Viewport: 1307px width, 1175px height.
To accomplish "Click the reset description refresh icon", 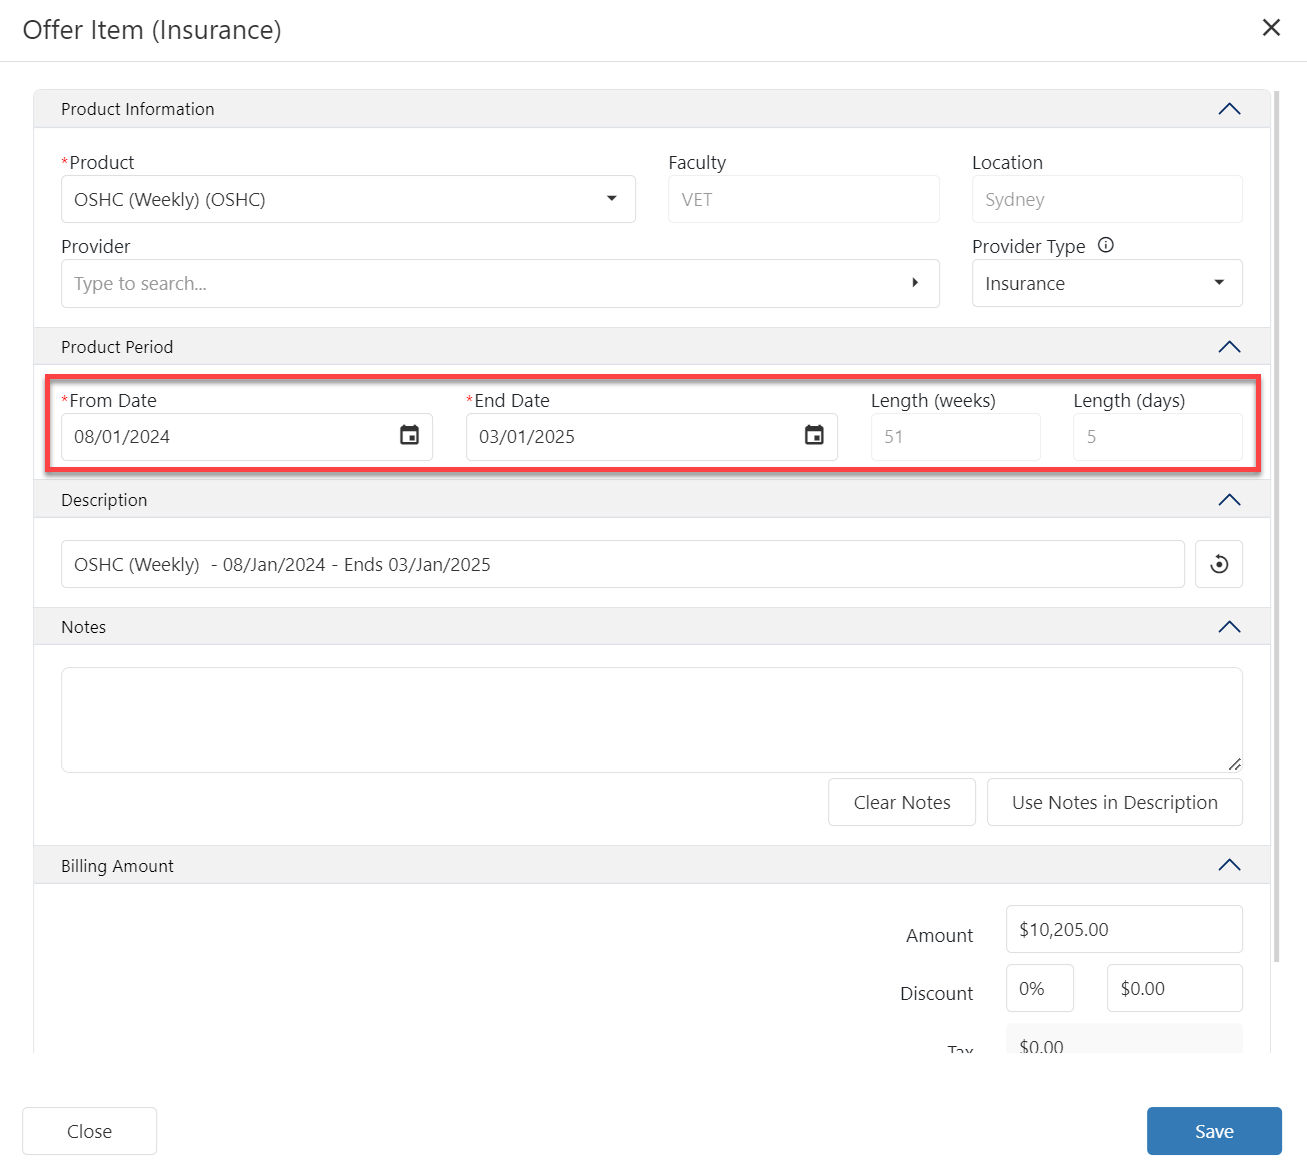I will tap(1218, 564).
